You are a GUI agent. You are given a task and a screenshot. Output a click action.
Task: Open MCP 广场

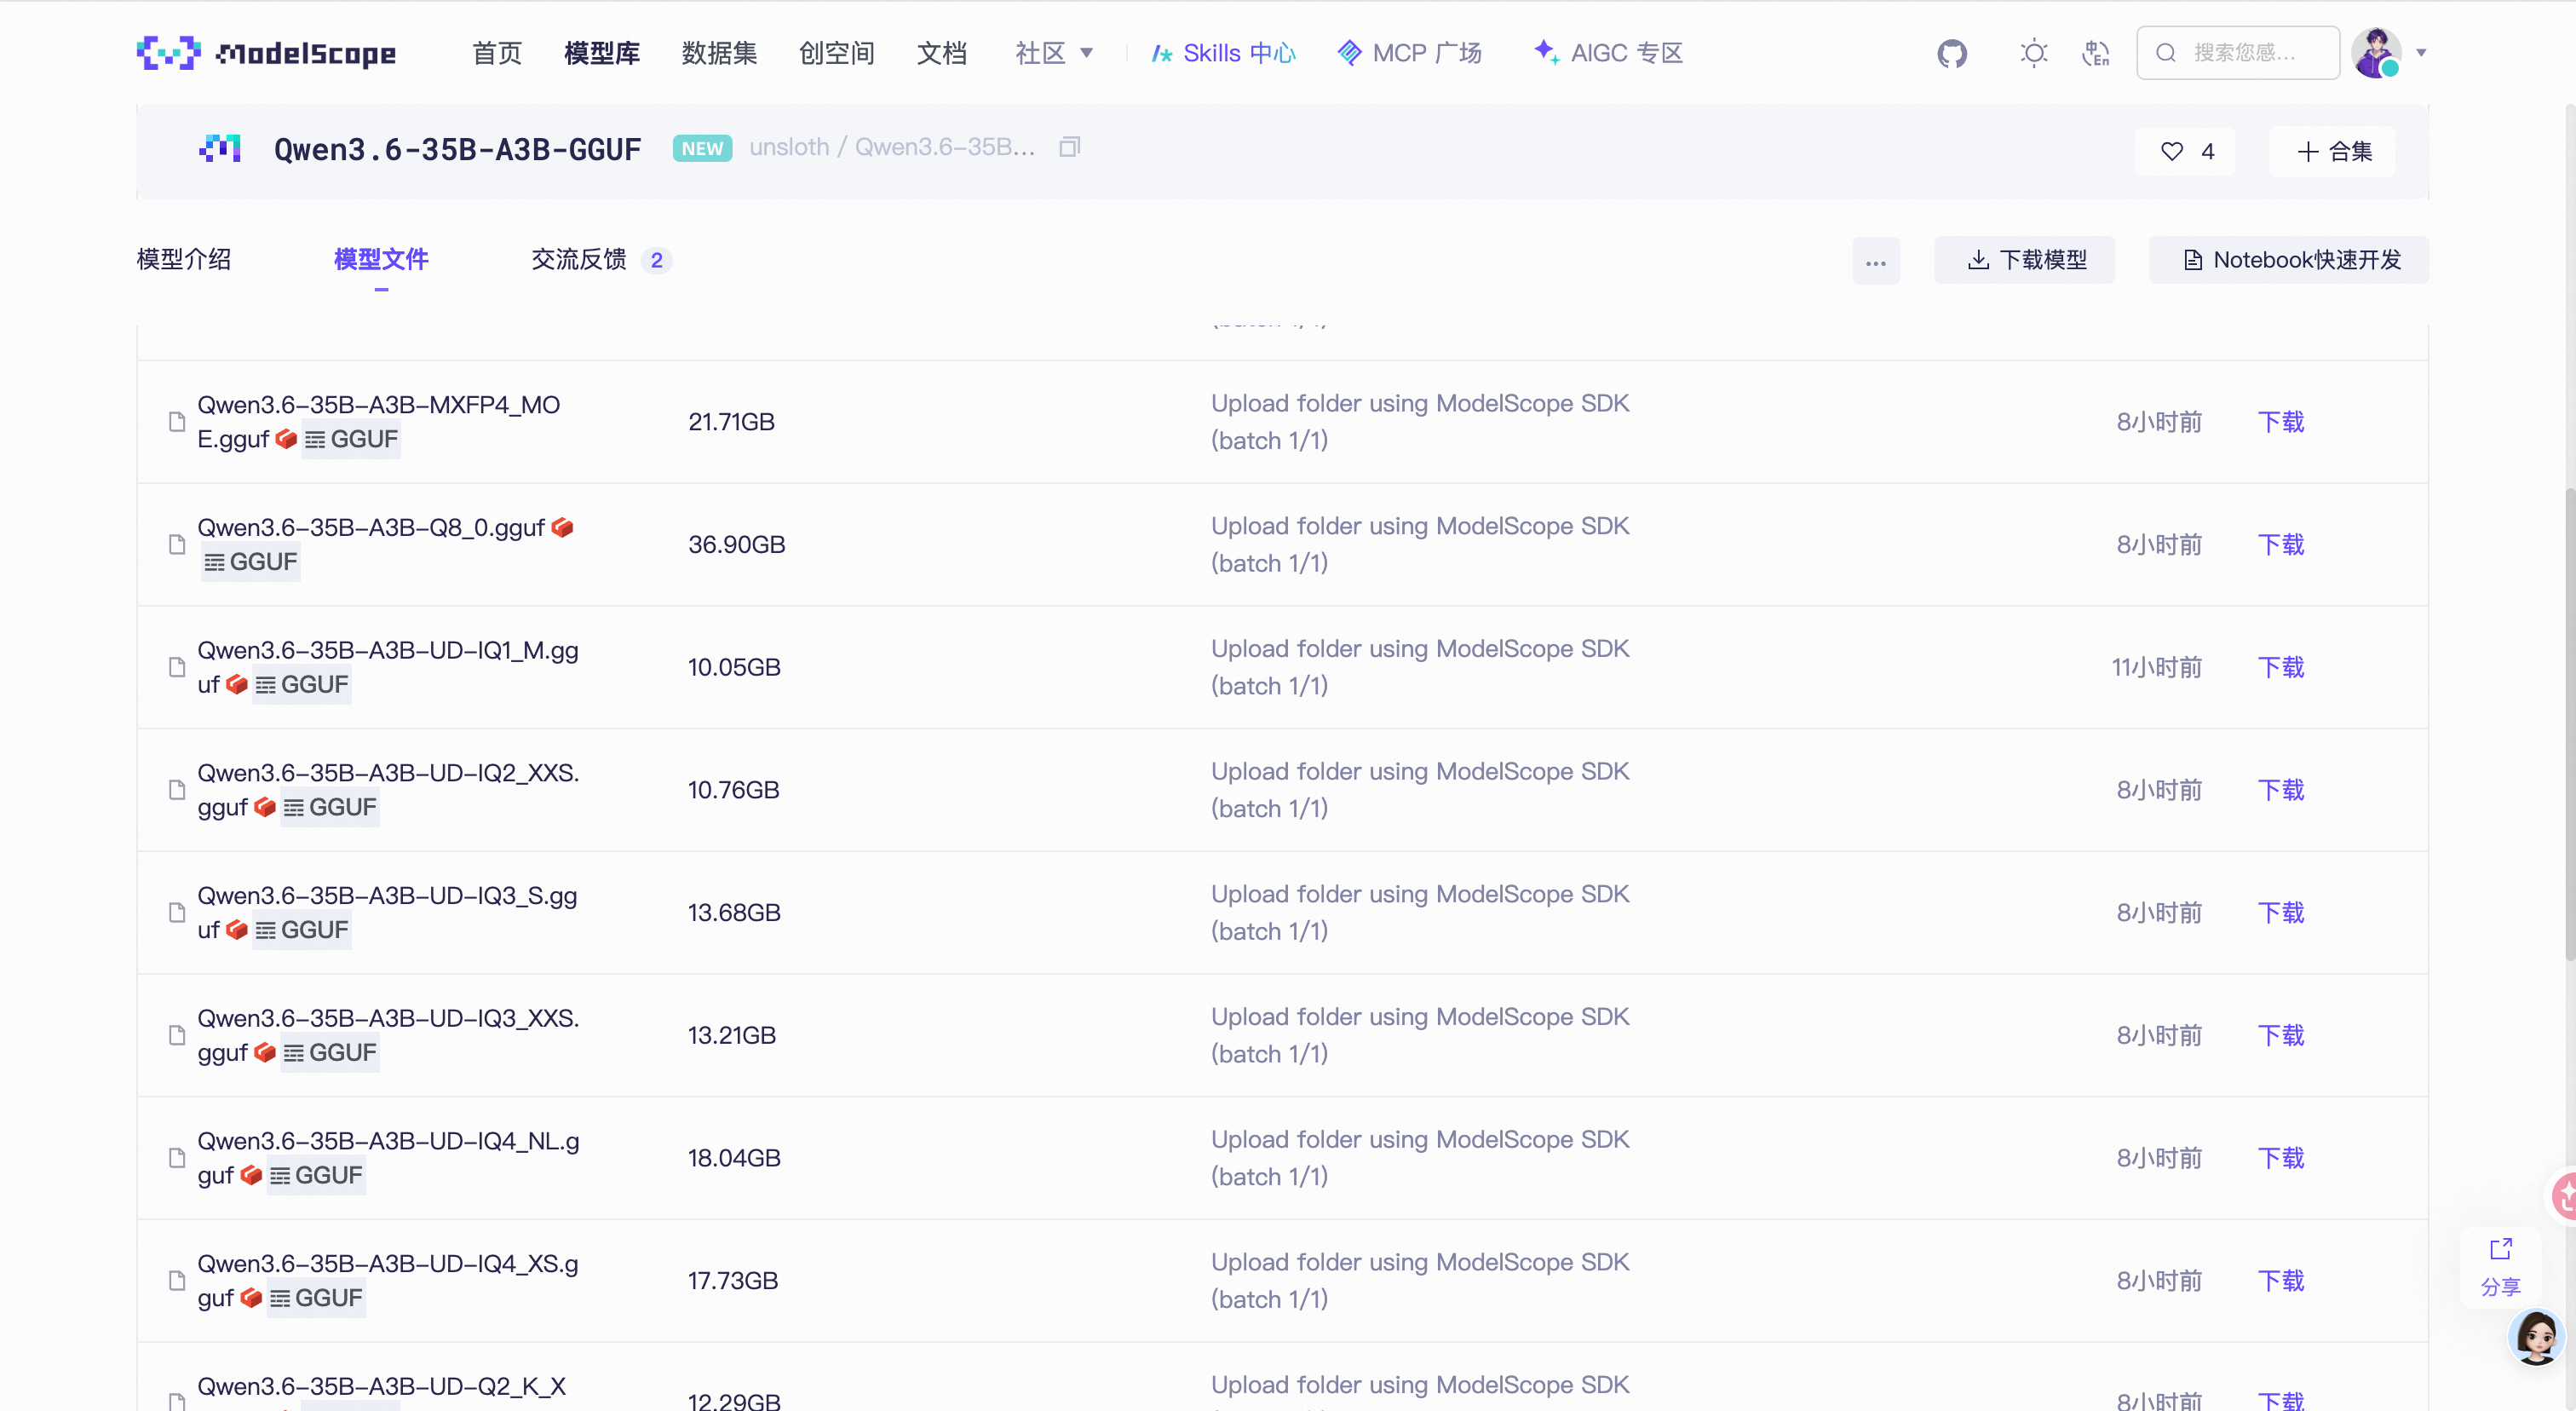tap(1410, 53)
